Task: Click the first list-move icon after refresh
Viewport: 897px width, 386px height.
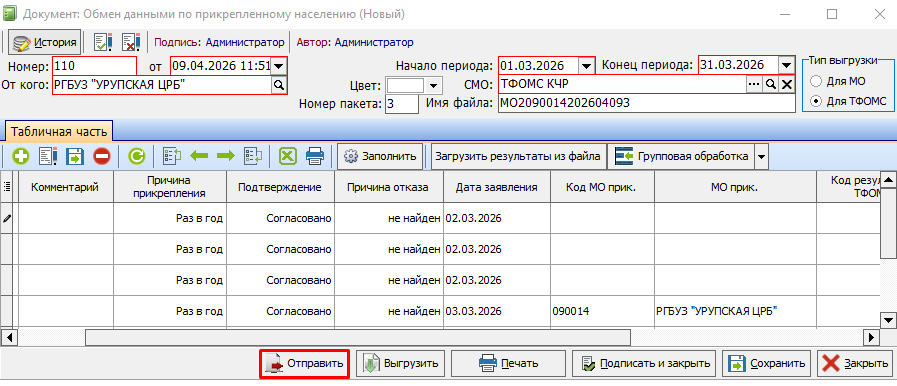Action: [172, 156]
